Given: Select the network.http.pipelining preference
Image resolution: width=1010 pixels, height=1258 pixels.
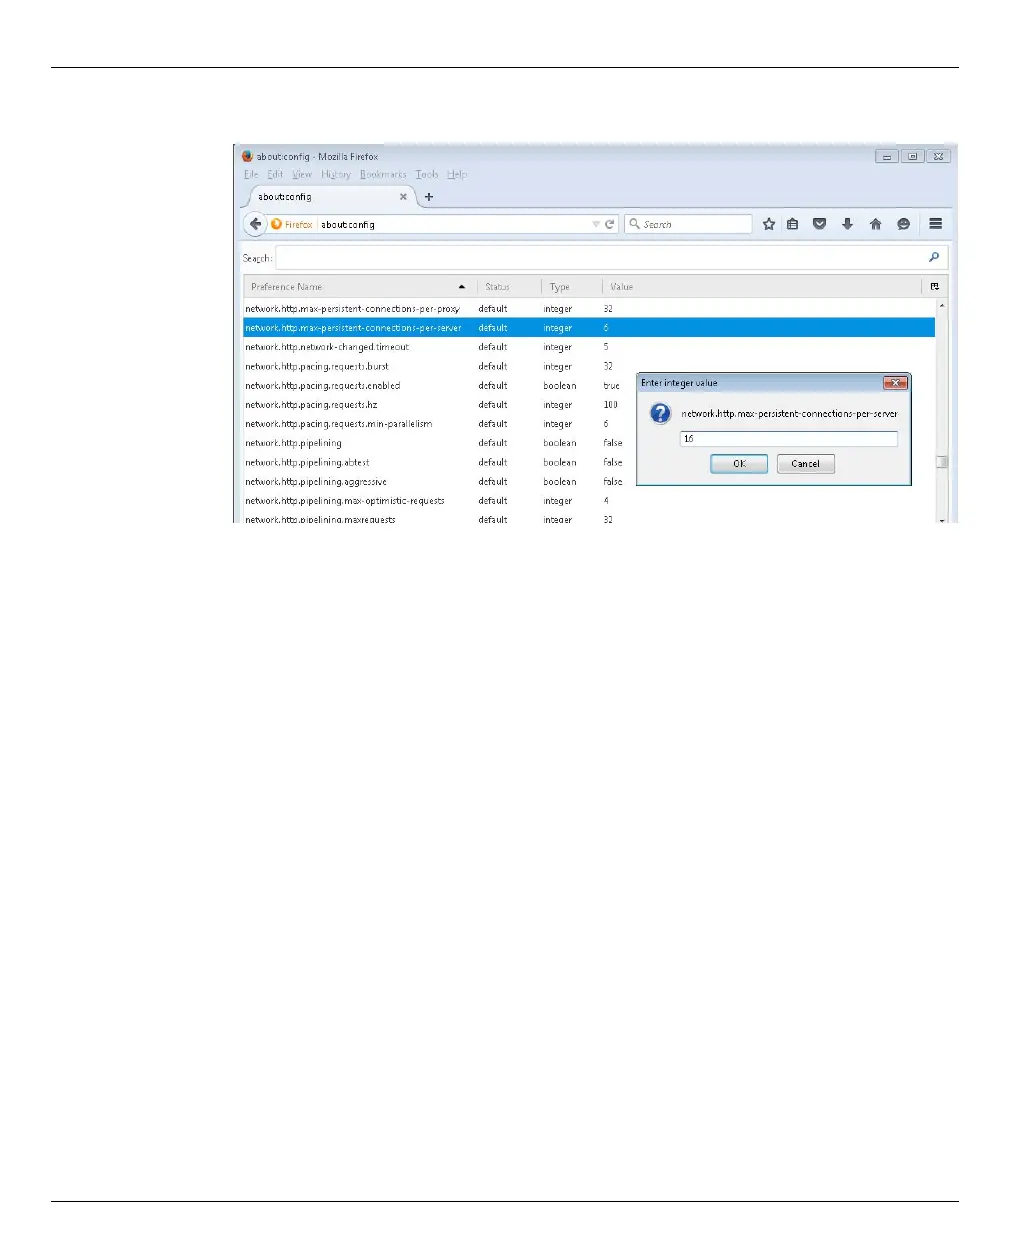Looking at the screenshot, I should tap(293, 443).
